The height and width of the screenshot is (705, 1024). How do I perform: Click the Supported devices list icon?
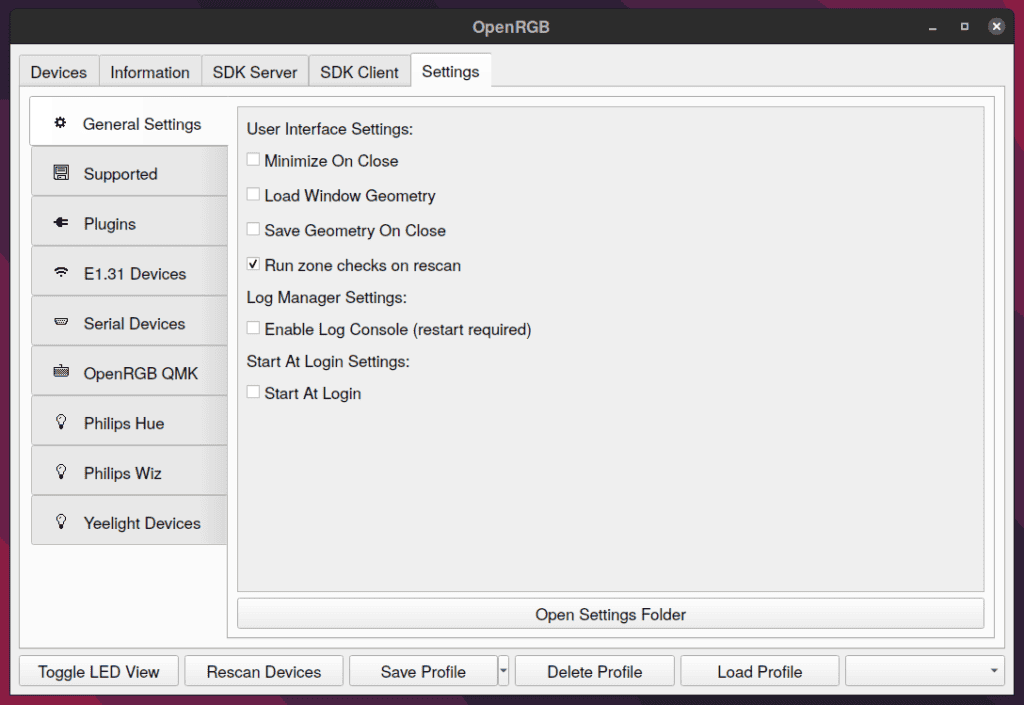[61, 173]
